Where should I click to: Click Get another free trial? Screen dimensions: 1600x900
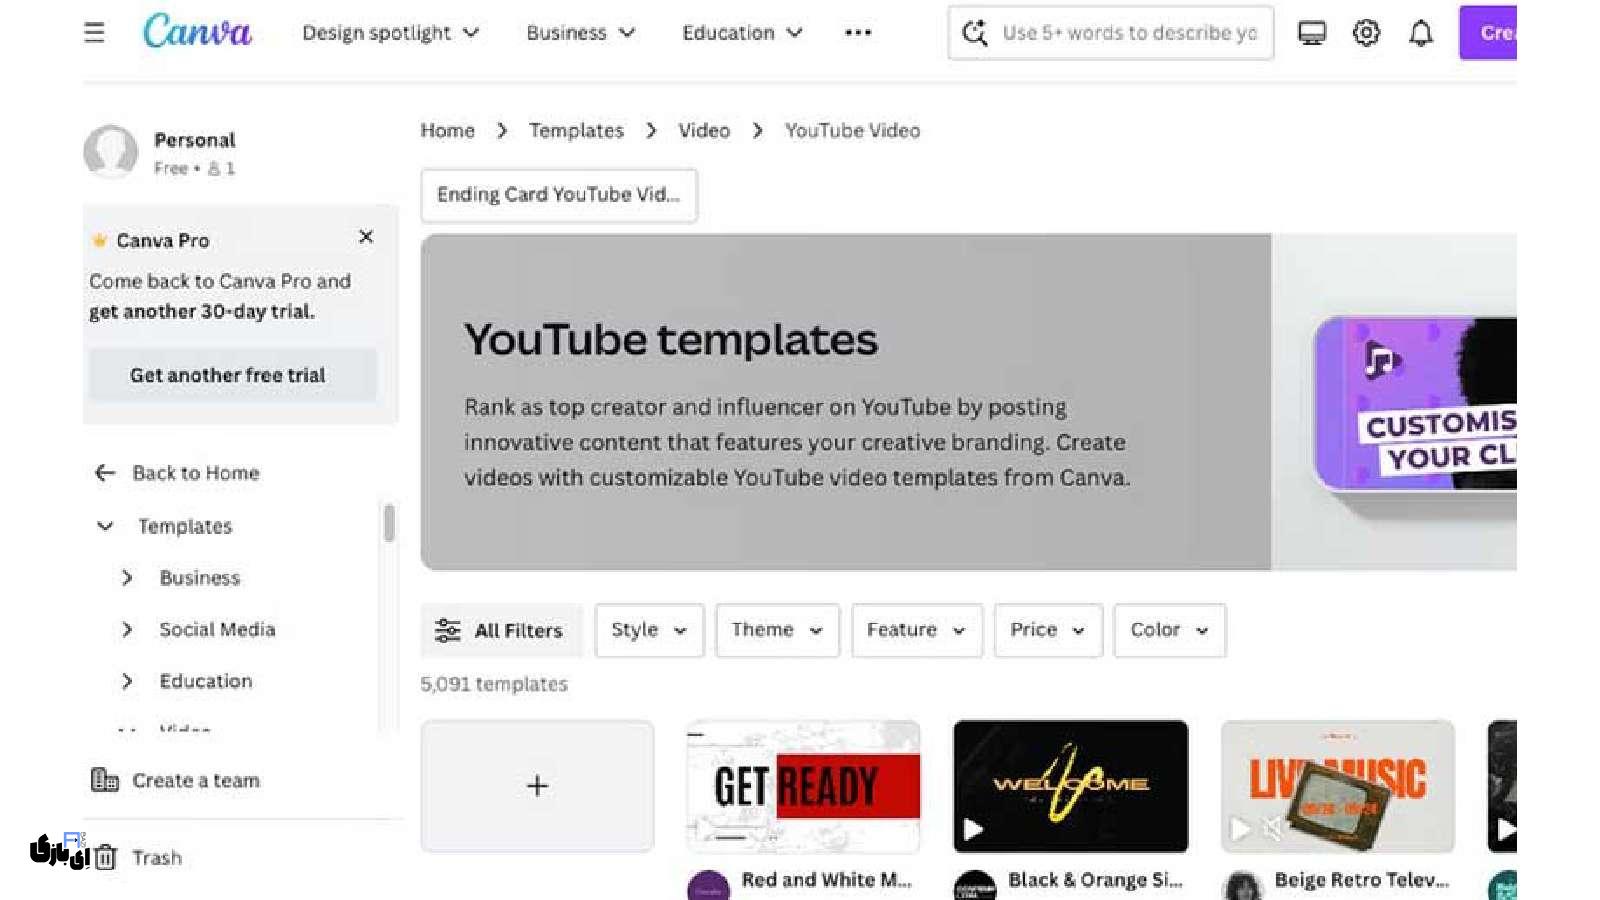[233, 375]
